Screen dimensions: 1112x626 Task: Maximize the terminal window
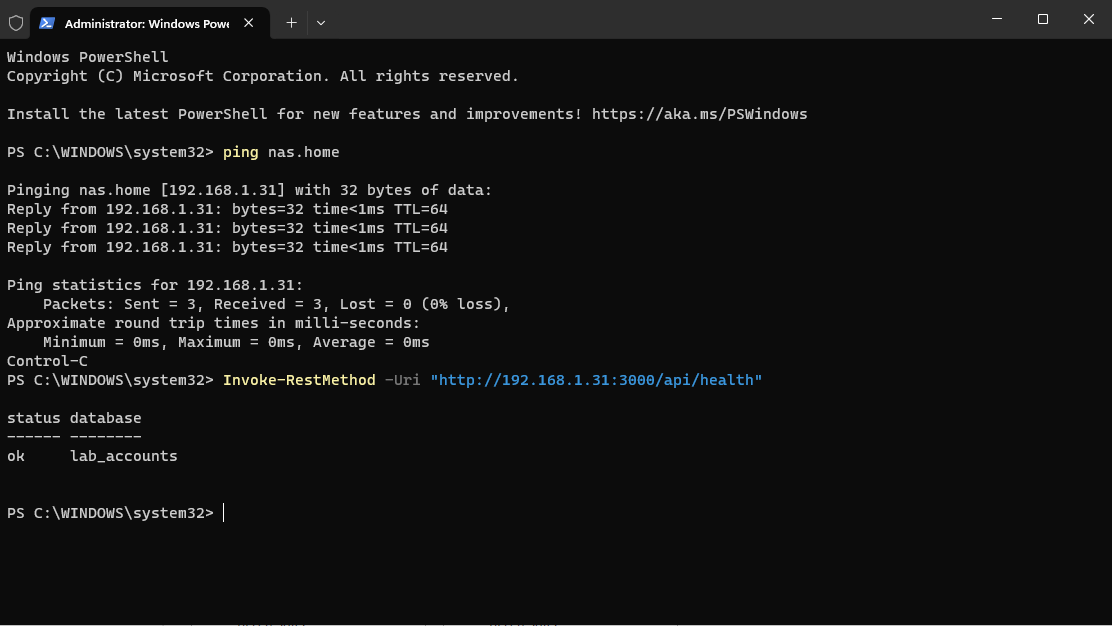pyautogui.click(x=1042, y=19)
